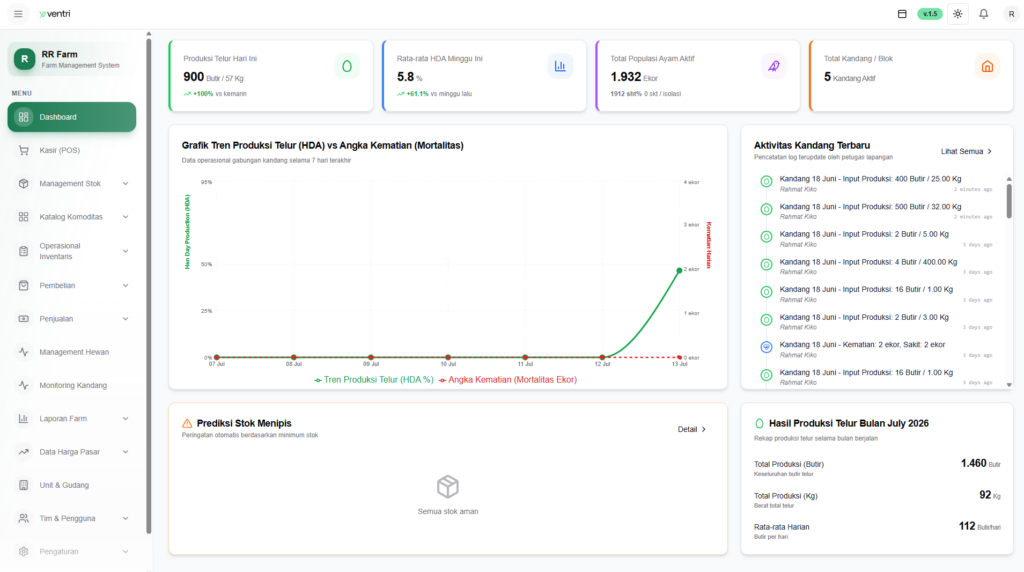Image resolution: width=1024 pixels, height=572 pixels.
Task: Click the feather icon on Populasi Ayam card
Action: click(774, 66)
